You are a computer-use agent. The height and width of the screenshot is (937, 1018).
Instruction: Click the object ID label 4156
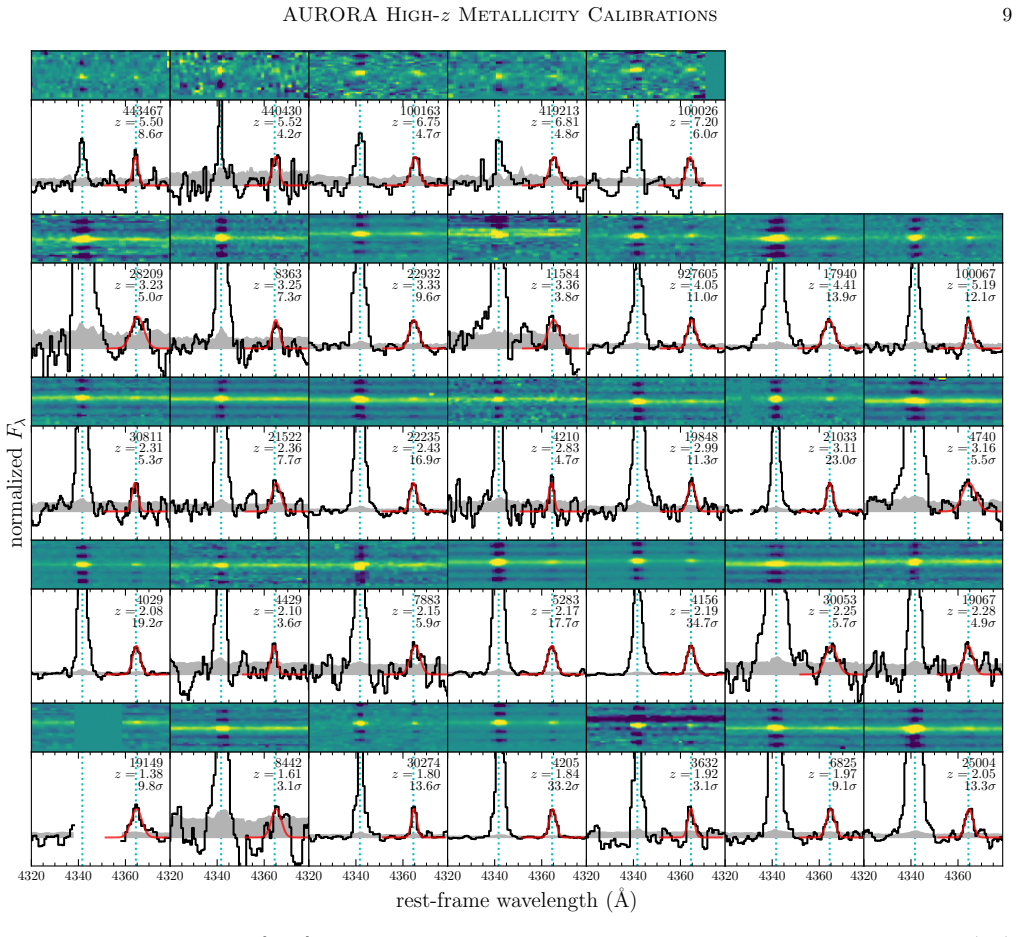pyautogui.click(x=705, y=600)
